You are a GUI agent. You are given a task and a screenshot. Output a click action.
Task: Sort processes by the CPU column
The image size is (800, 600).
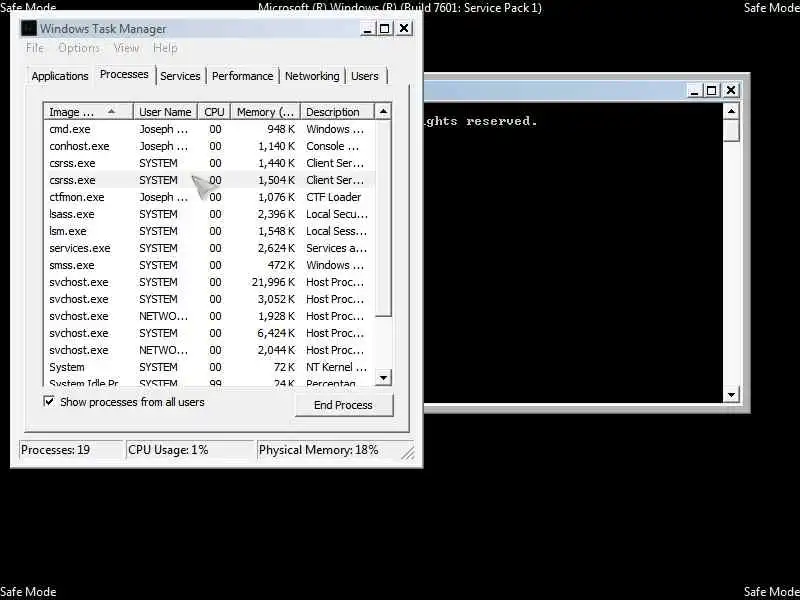click(x=214, y=112)
